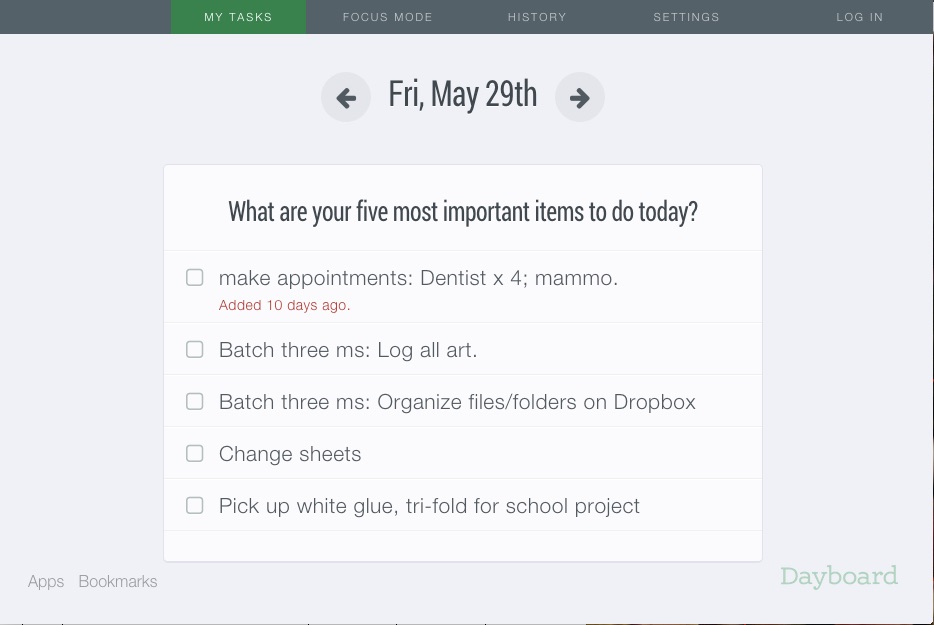Click the Dayboard logo
The height and width of the screenshot is (625, 934).
tap(839, 576)
